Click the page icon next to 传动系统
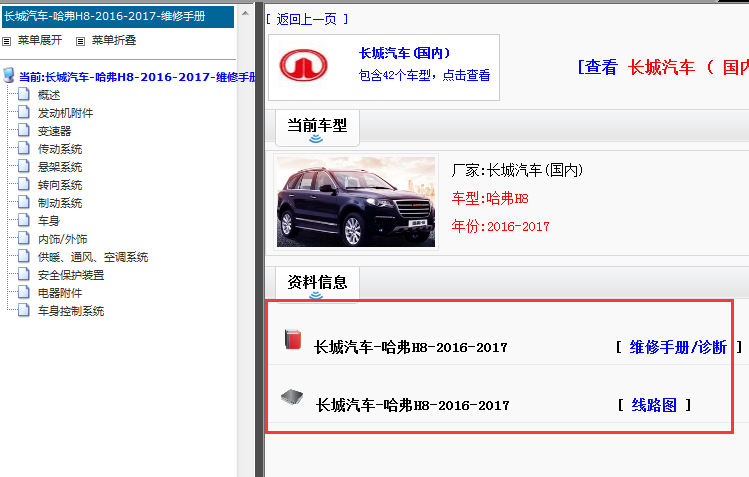This screenshot has width=749, height=477. 24,148
